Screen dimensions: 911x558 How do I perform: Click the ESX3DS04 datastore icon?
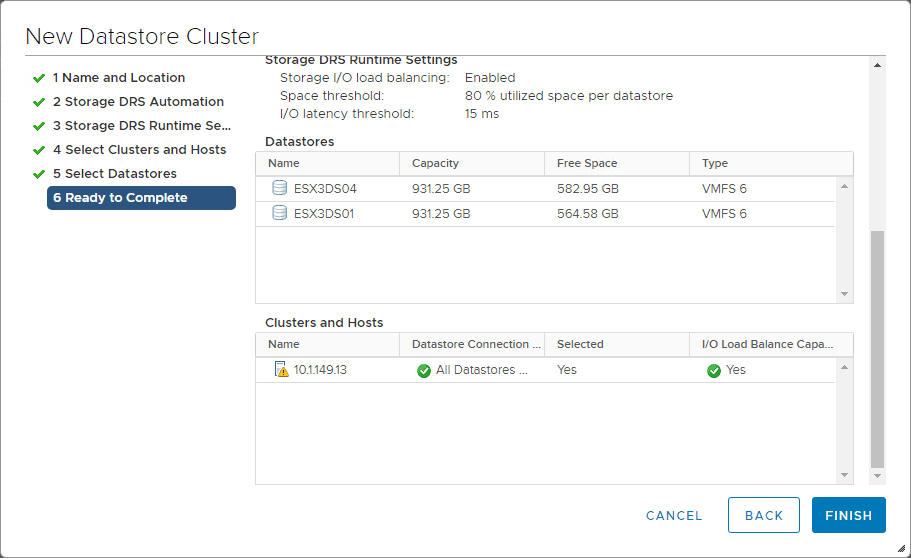point(280,188)
